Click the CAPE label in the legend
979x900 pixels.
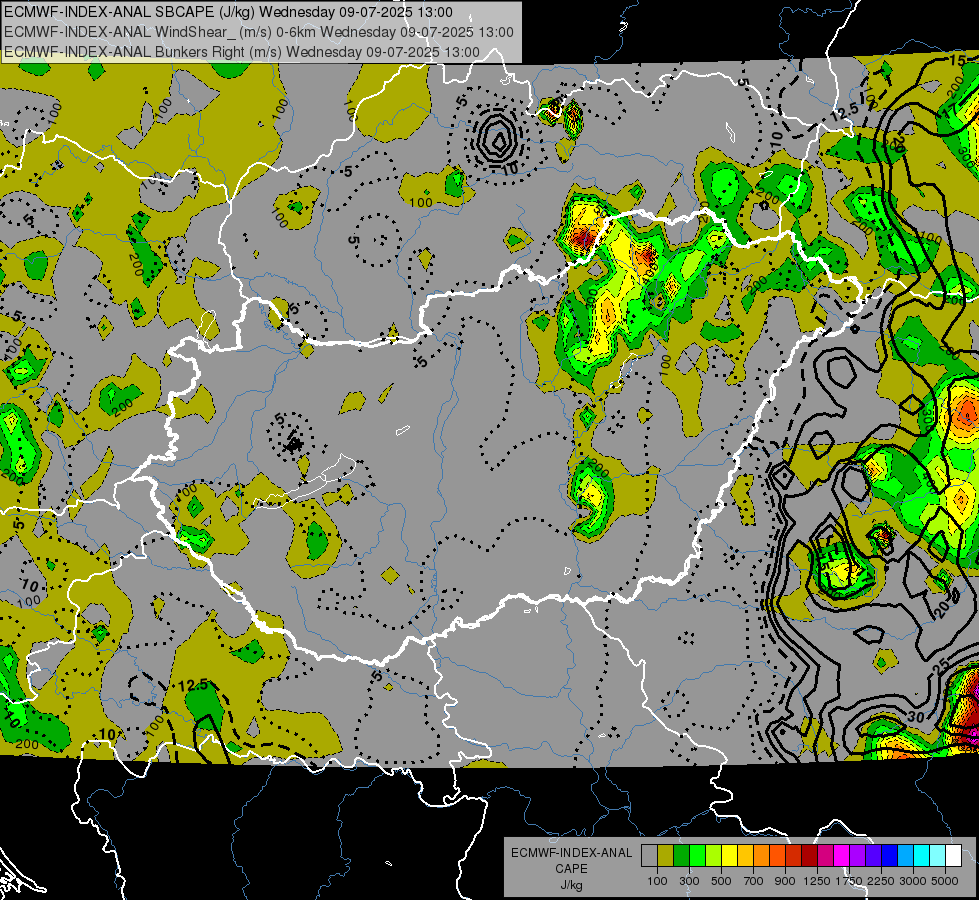(x=571, y=868)
